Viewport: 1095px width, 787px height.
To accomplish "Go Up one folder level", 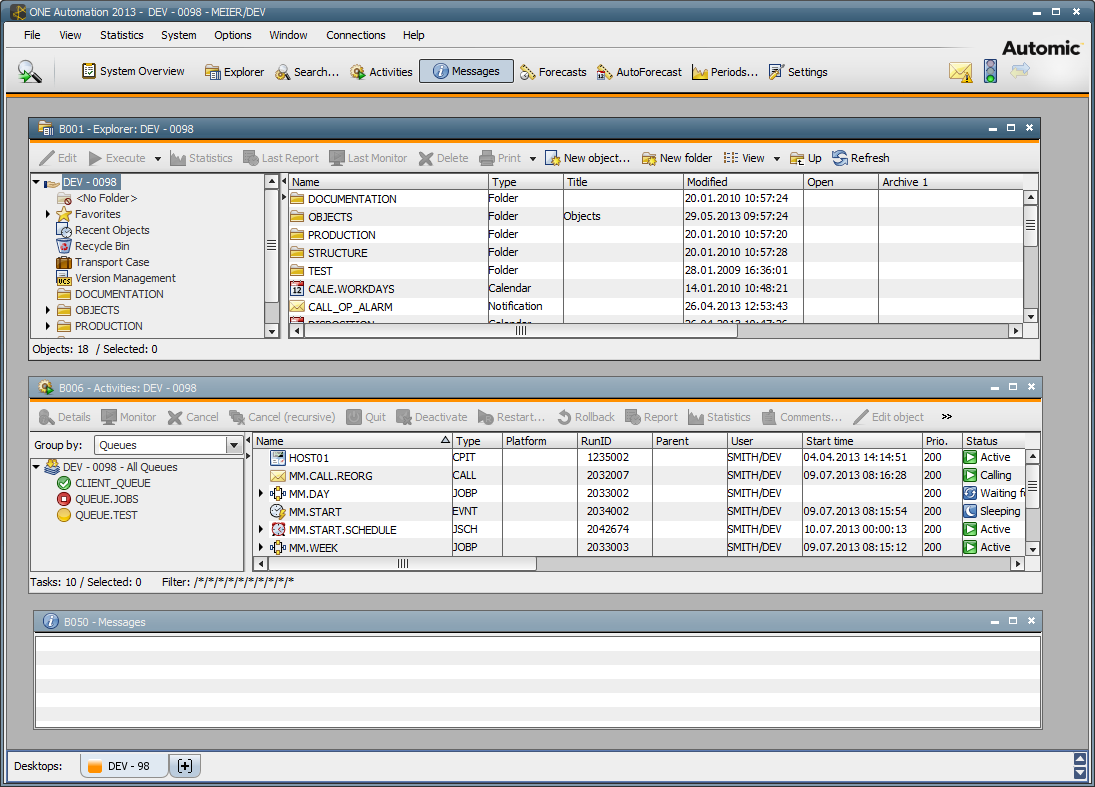I will [x=805, y=158].
